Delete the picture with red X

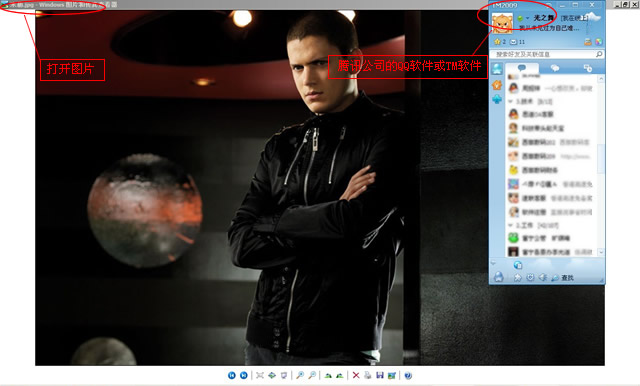tap(356, 375)
